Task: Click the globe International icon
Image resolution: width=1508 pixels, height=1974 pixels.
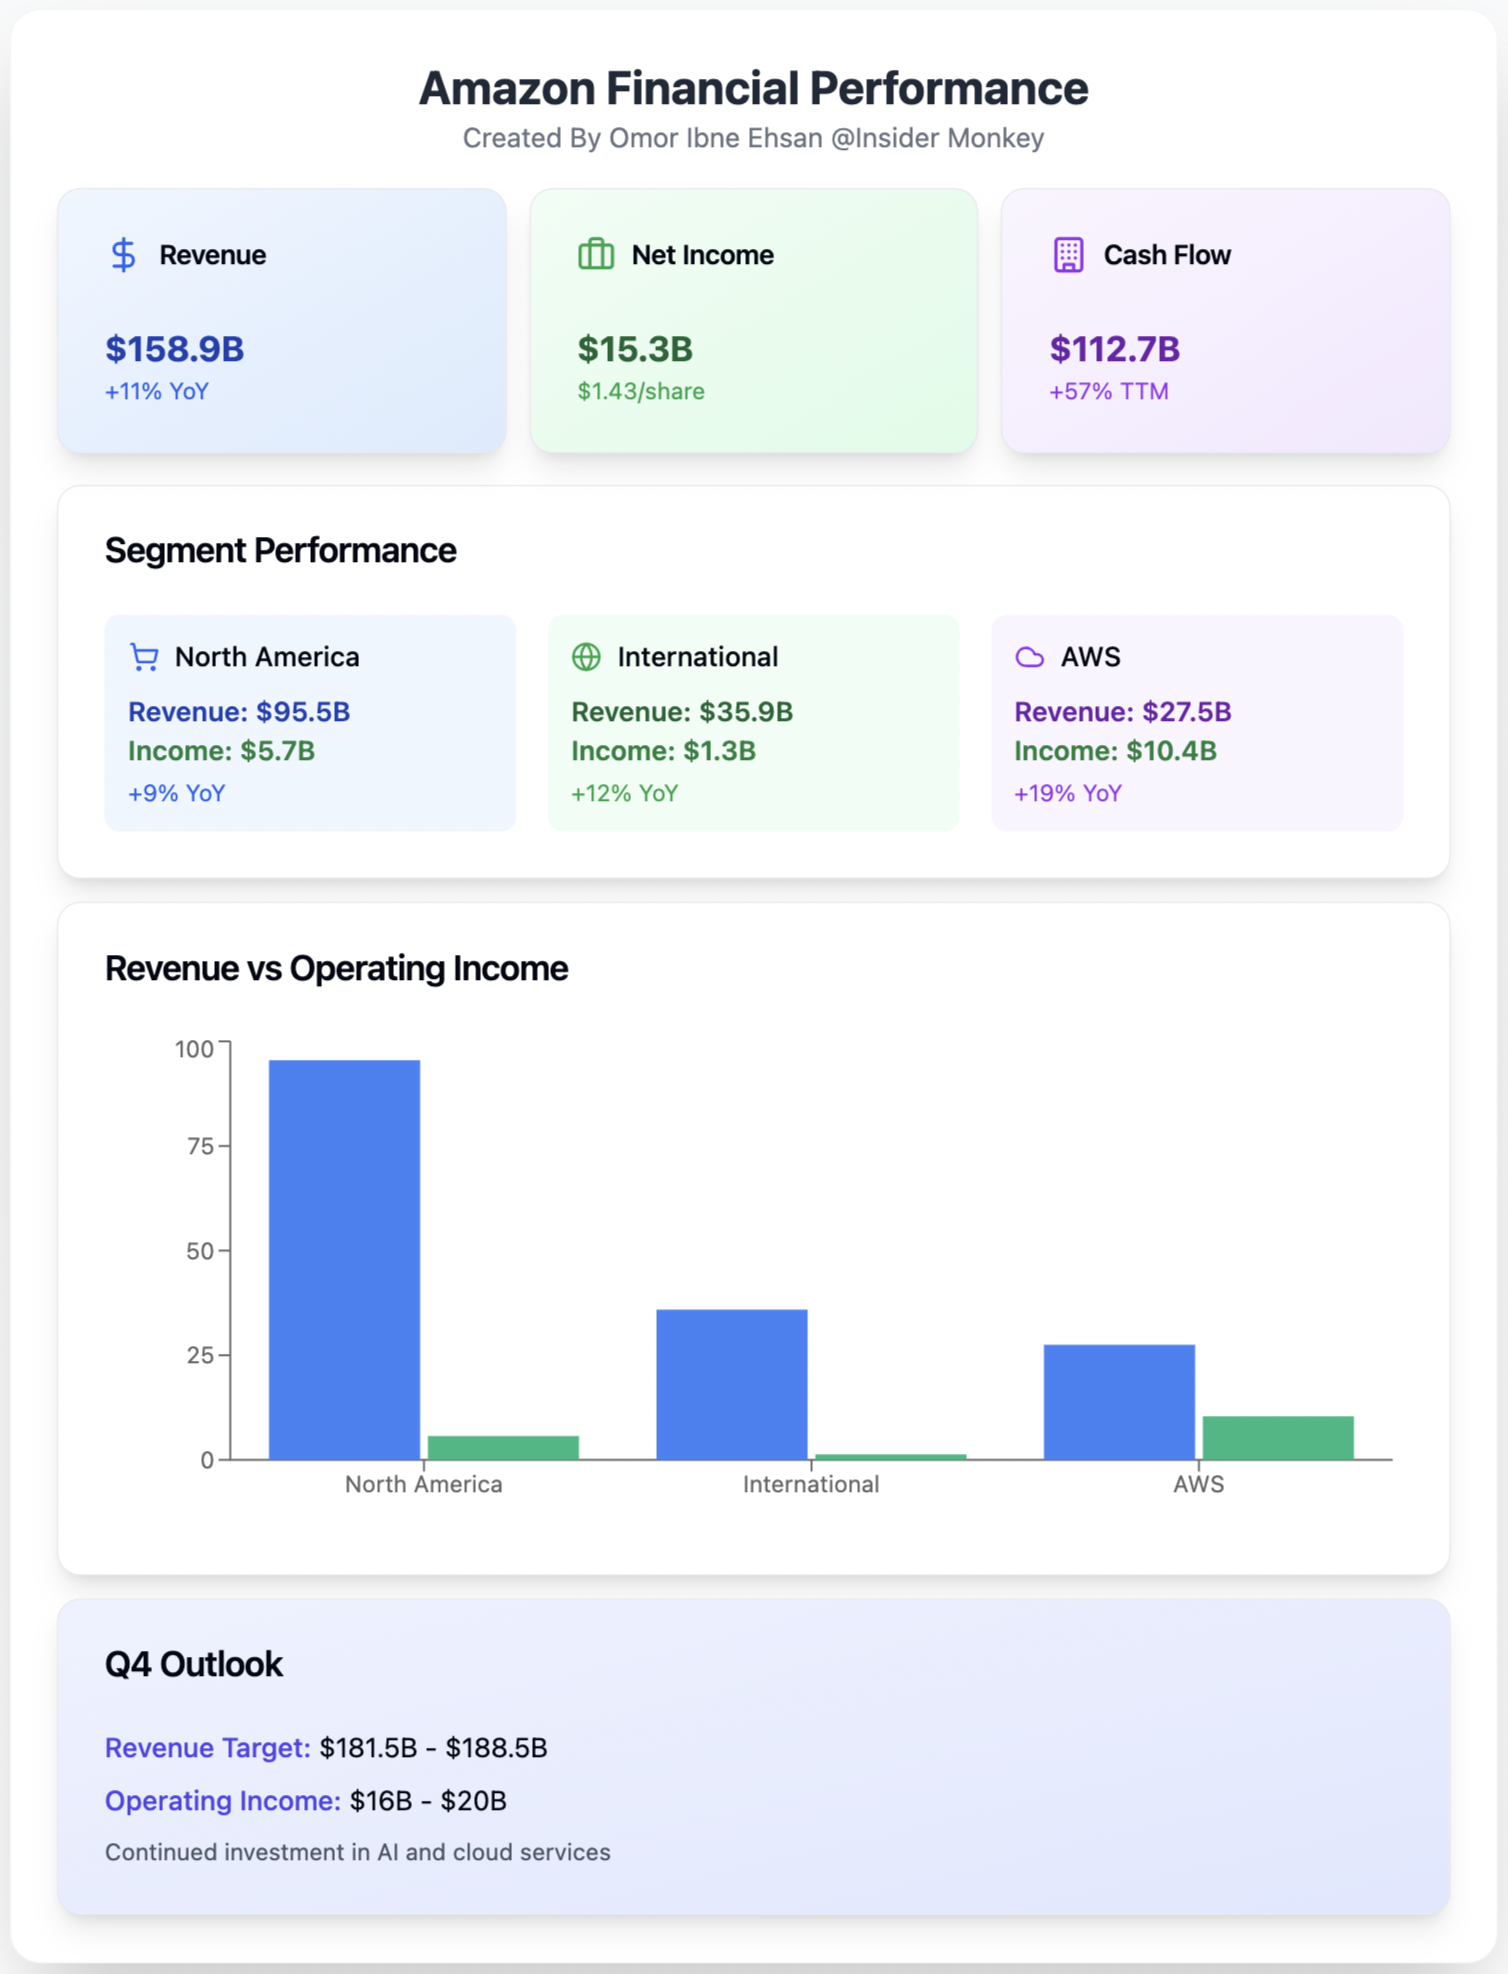Action: [x=586, y=657]
